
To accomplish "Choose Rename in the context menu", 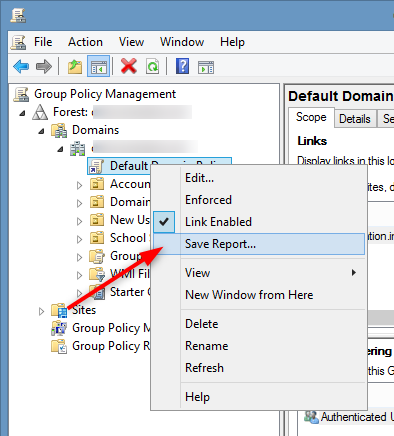I will [x=207, y=346].
